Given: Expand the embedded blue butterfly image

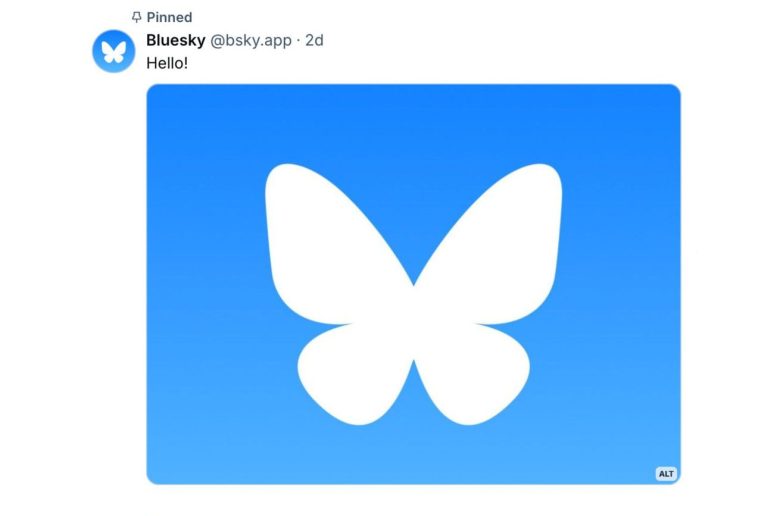Looking at the screenshot, I should (x=413, y=284).
